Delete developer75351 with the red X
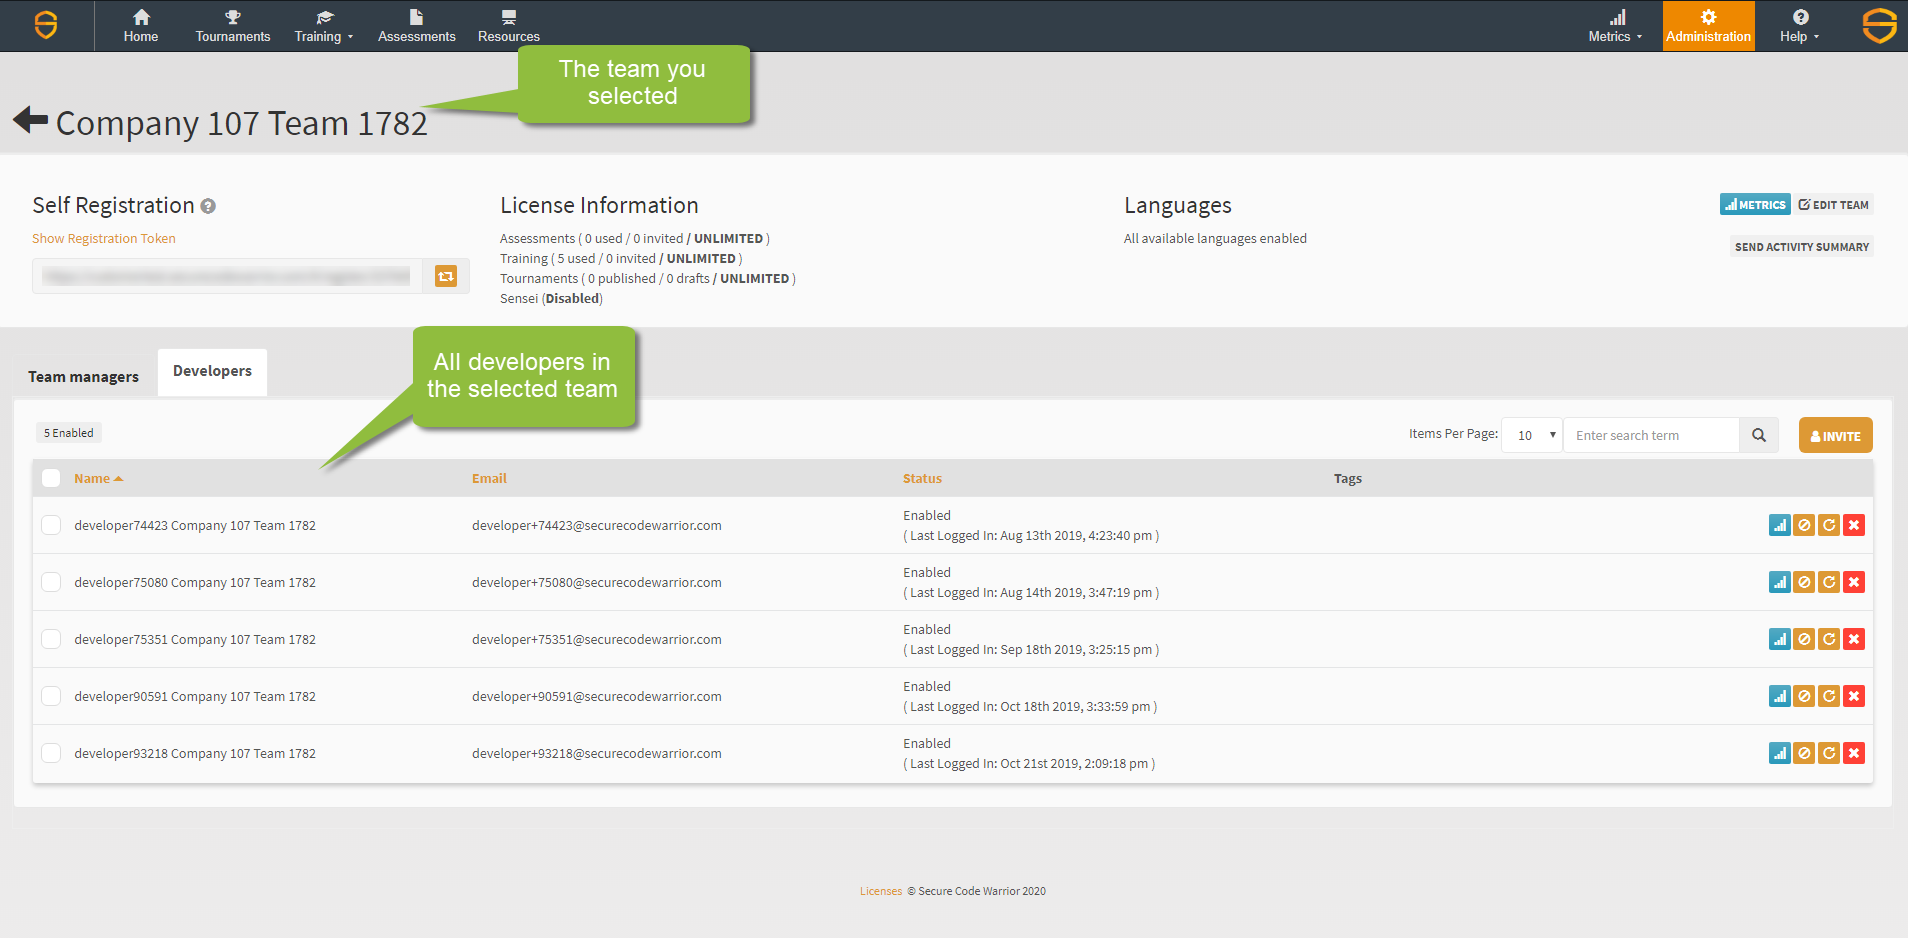This screenshot has height=938, width=1908. [x=1854, y=639]
